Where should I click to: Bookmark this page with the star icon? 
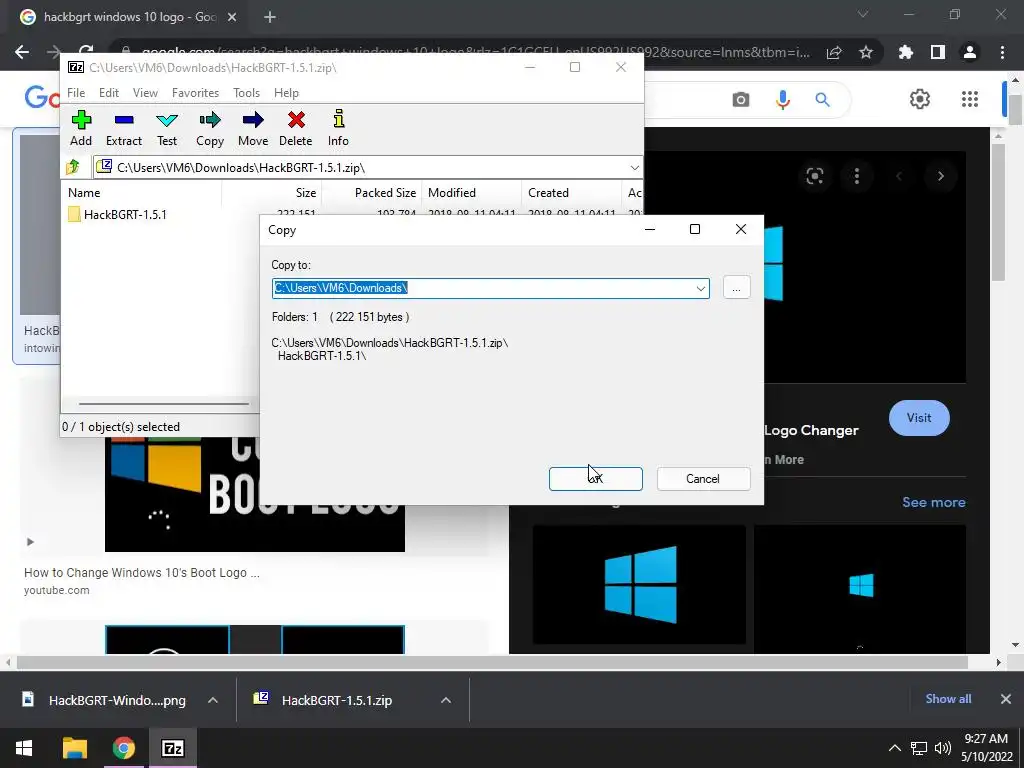coord(866,52)
